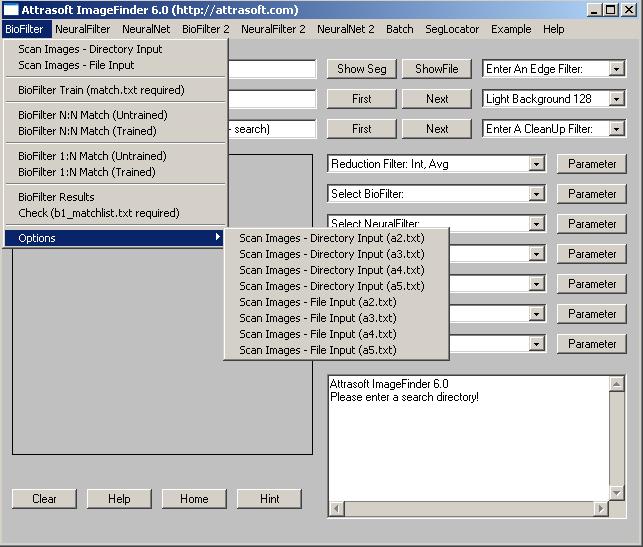This screenshot has height=547, width=643.
Task: Choose Scan Images - Directory Input (a3.txt)
Action: tap(331, 254)
